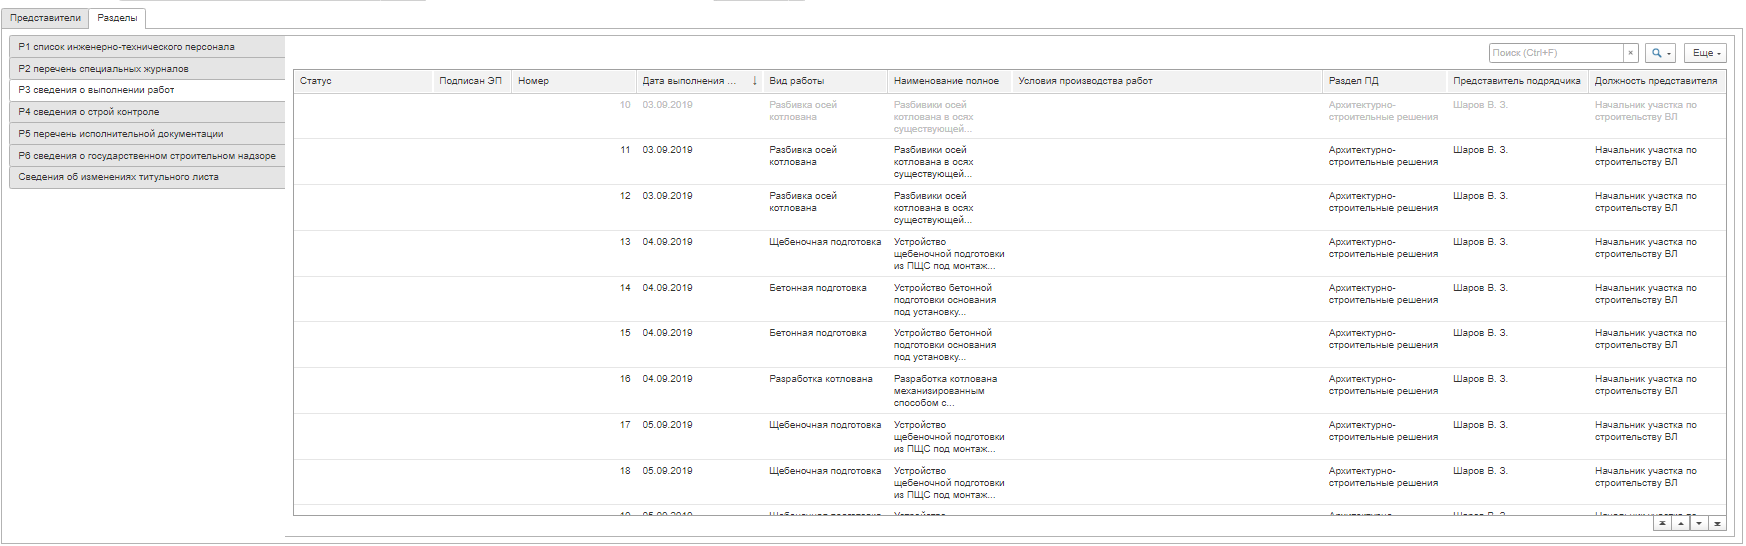Click the scroll up one row arrow
Viewport: 1746px width, 546px height.
(x=1681, y=523)
